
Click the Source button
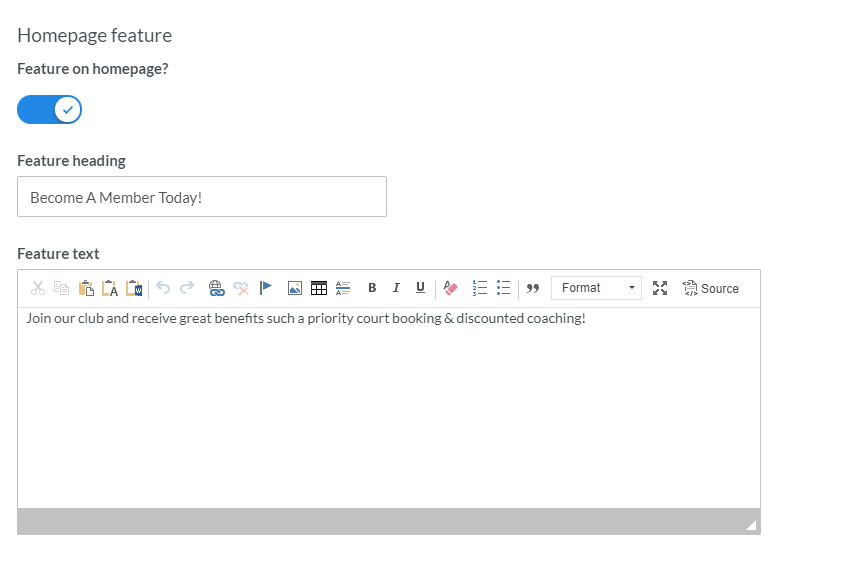pos(710,288)
